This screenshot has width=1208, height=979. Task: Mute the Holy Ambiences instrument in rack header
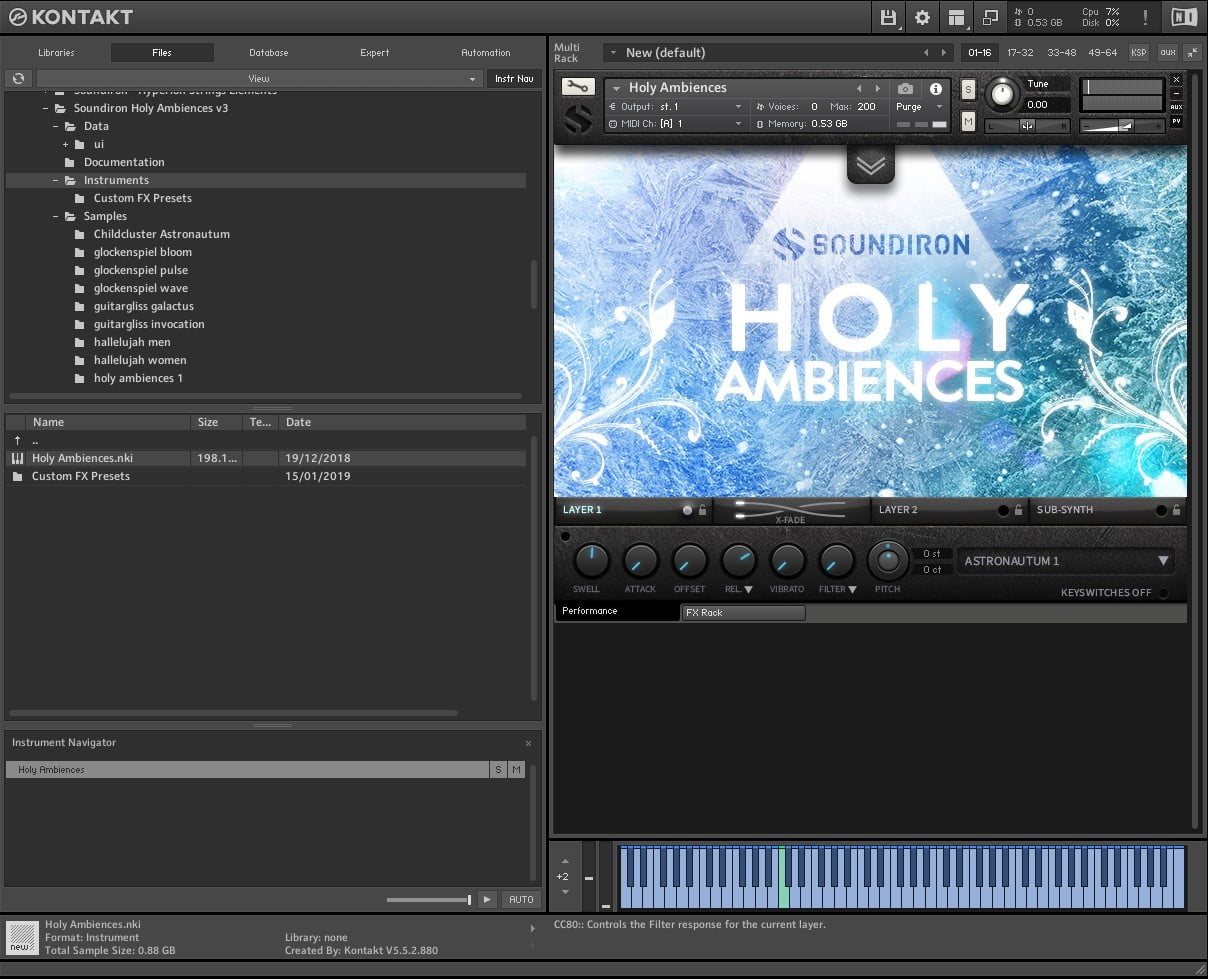[x=968, y=121]
